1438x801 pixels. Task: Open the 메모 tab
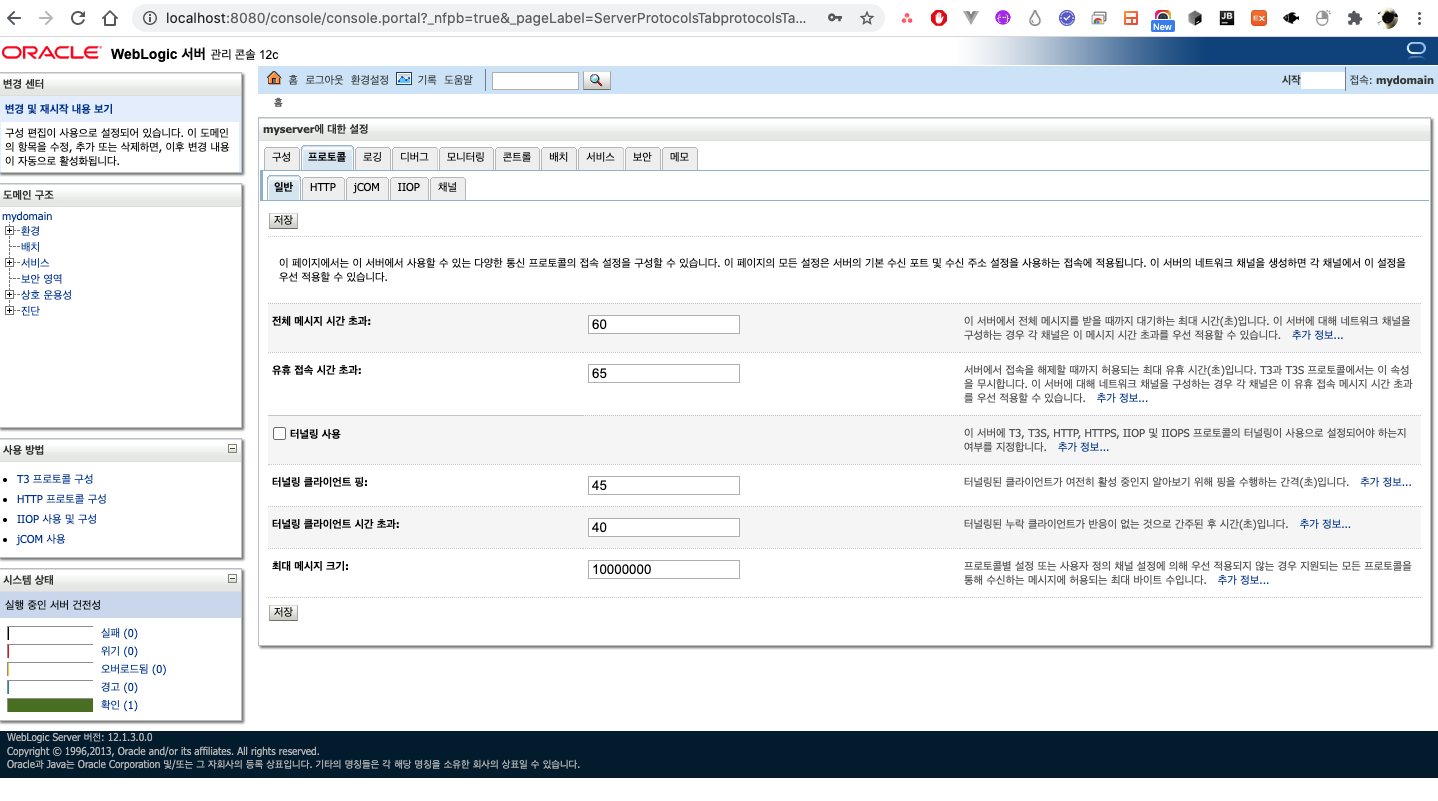[679, 158]
